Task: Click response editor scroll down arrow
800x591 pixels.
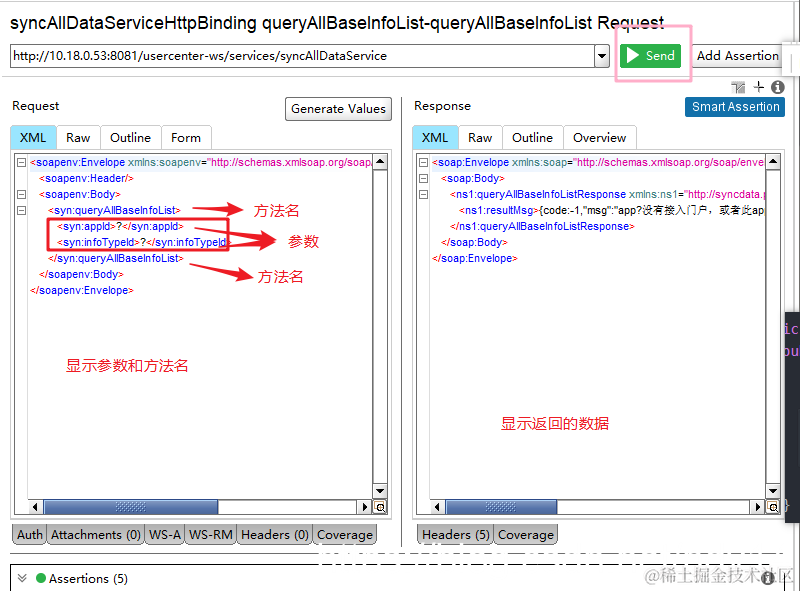Action: pos(773,491)
